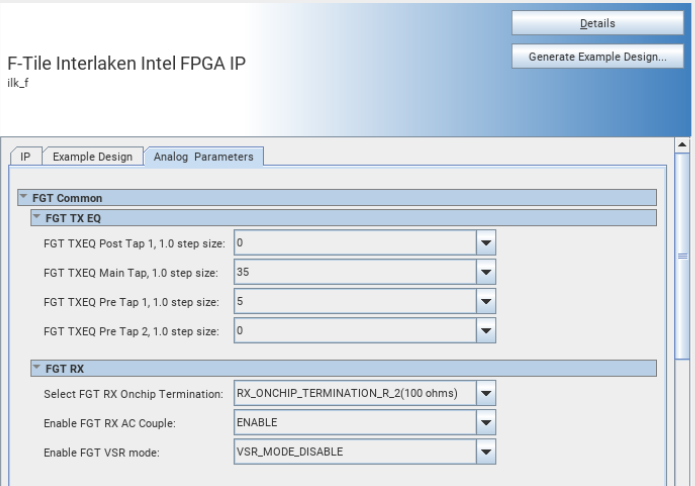Click the 'FGT TXEQ Pre Tap 1, 1.0 step size:' label
The height and width of the screenshot is (486, 695).
(131, 302)
